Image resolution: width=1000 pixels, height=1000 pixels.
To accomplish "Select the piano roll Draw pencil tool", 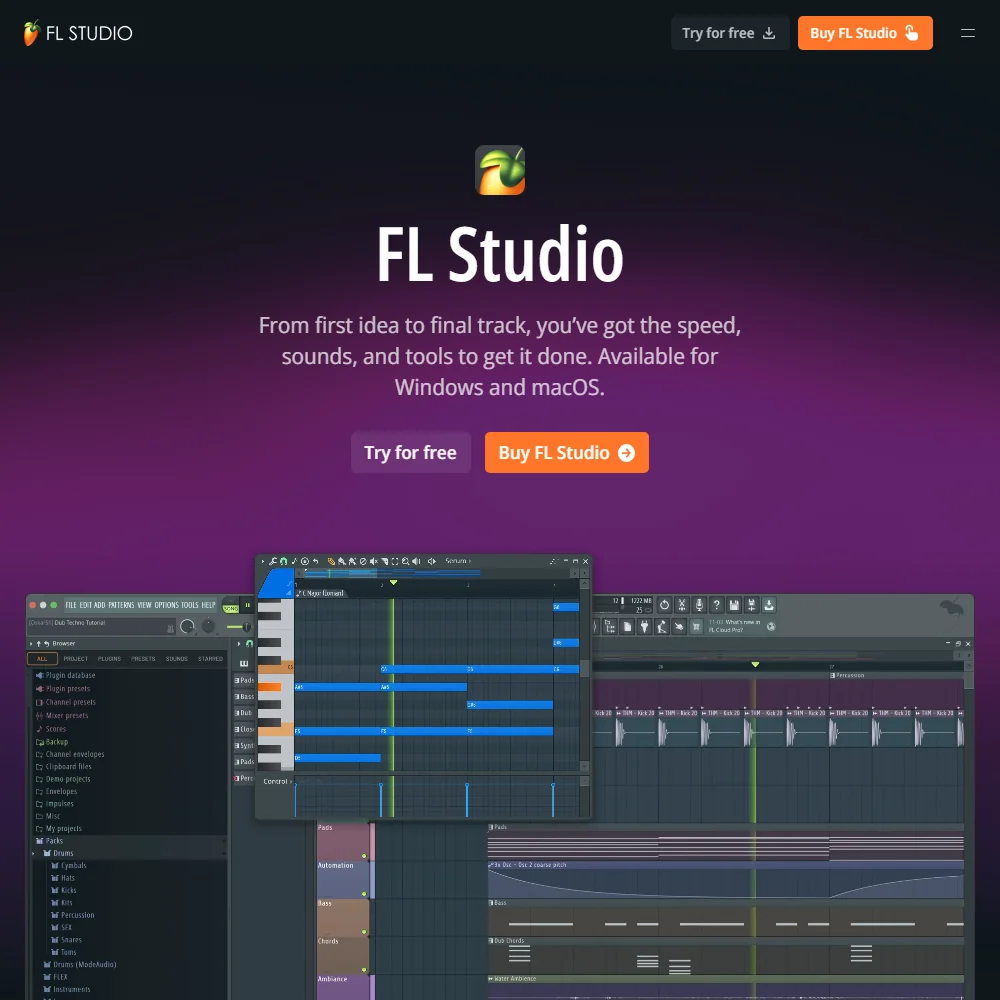I will click(331, 561).
